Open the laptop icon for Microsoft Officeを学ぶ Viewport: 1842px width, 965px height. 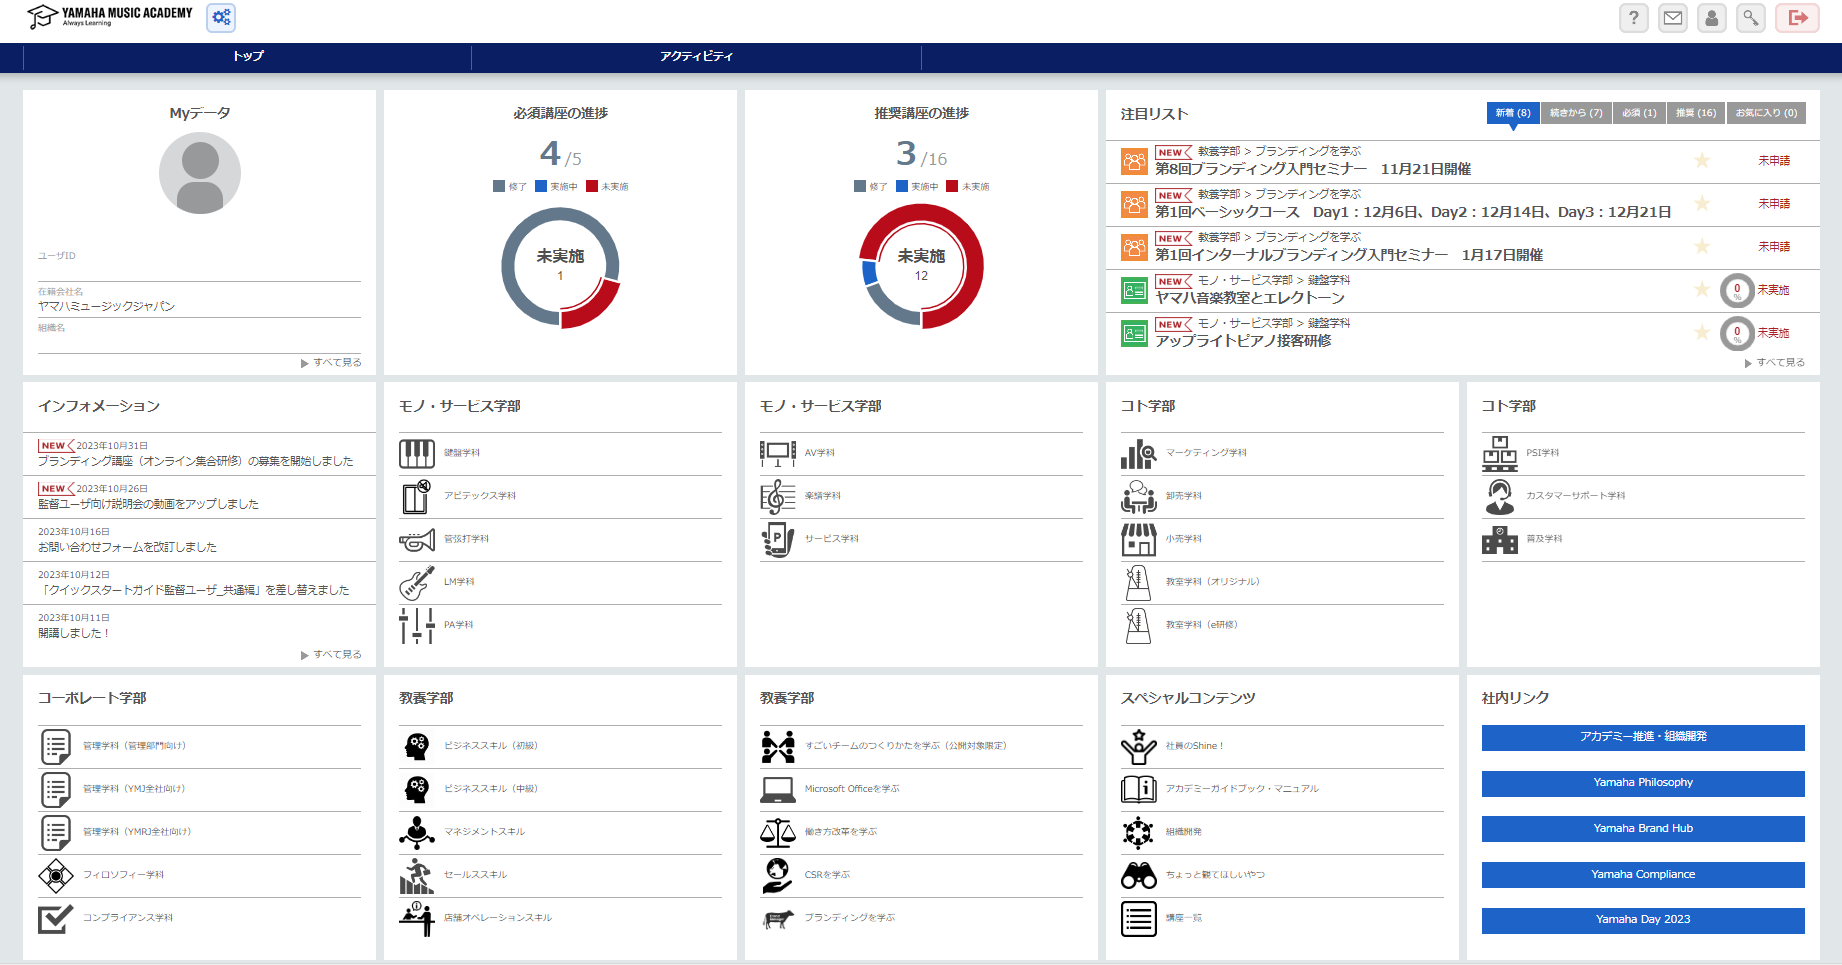[778, 789]
